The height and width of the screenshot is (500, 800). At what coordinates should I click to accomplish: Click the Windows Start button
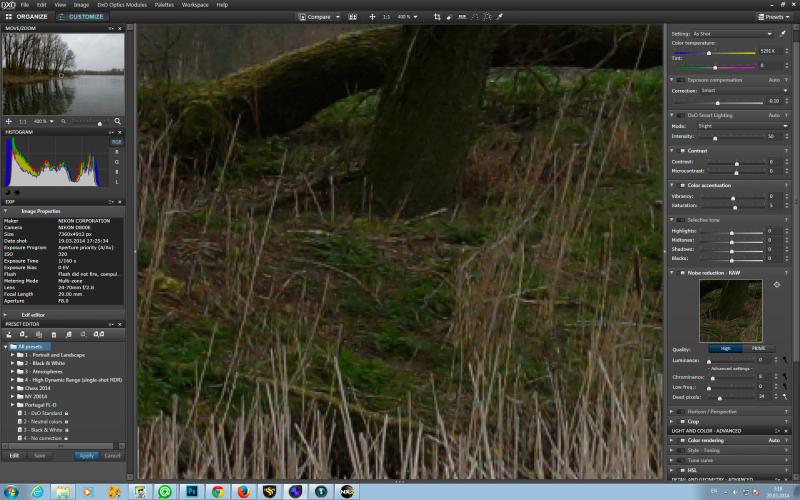click(x=11, y=492)
